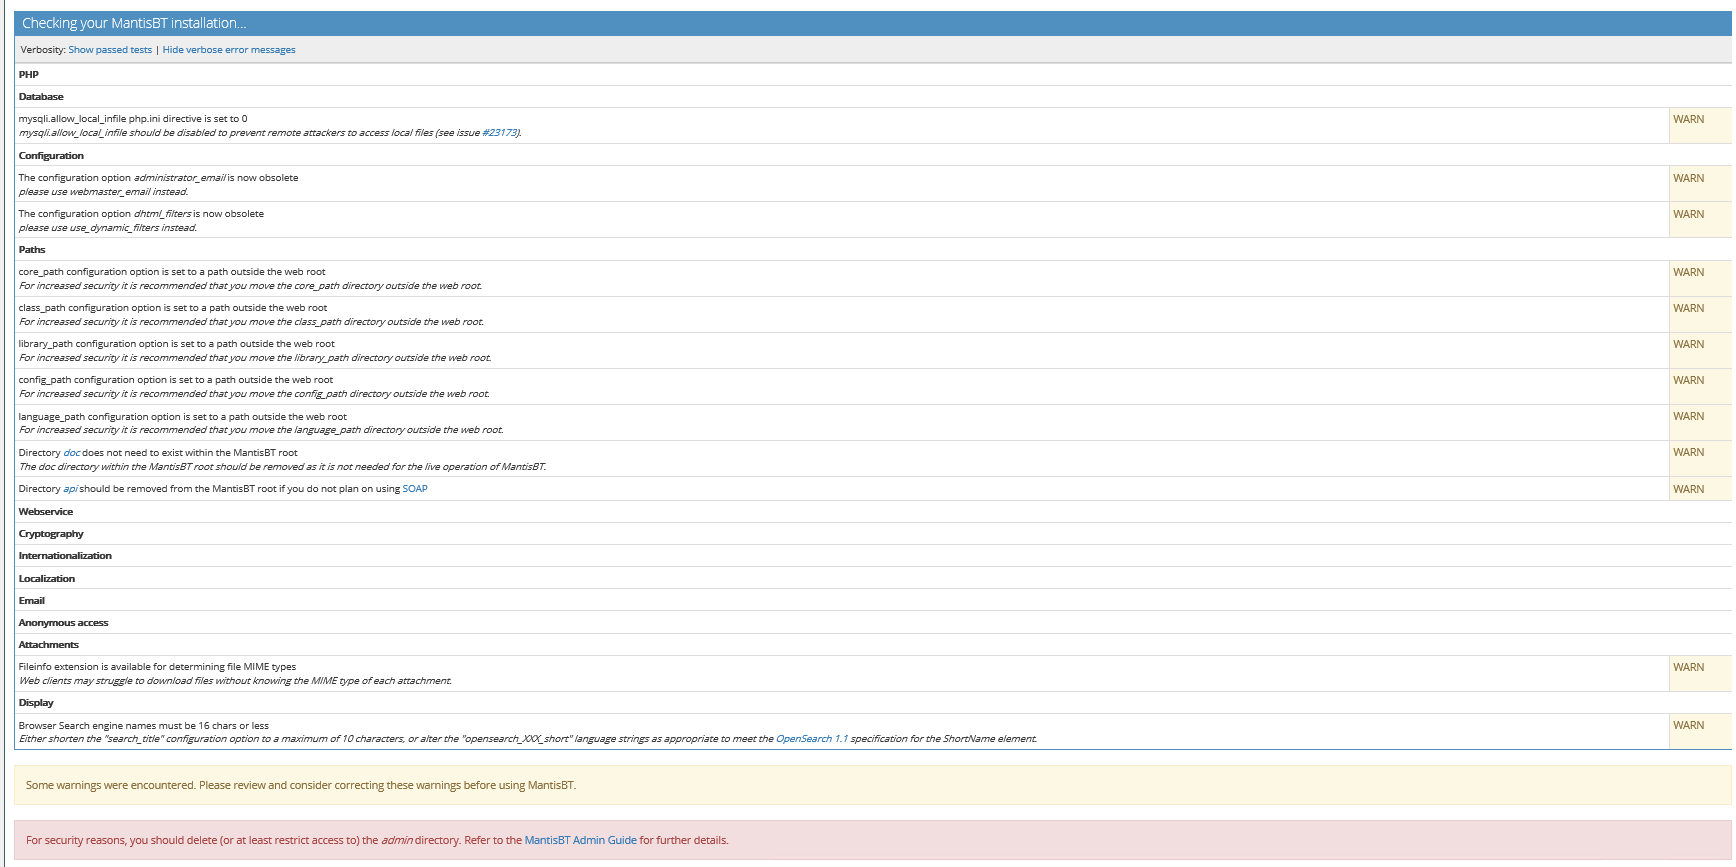Click the 'Show passed tests' link
Screen dimensions: 1736x867
coord(110,50)
